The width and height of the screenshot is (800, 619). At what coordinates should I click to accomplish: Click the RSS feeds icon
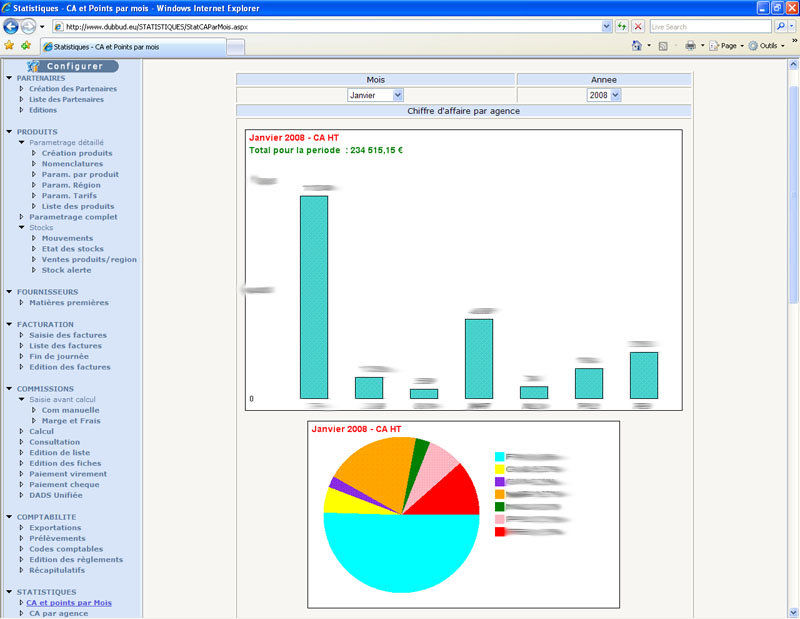click(663, 46)
